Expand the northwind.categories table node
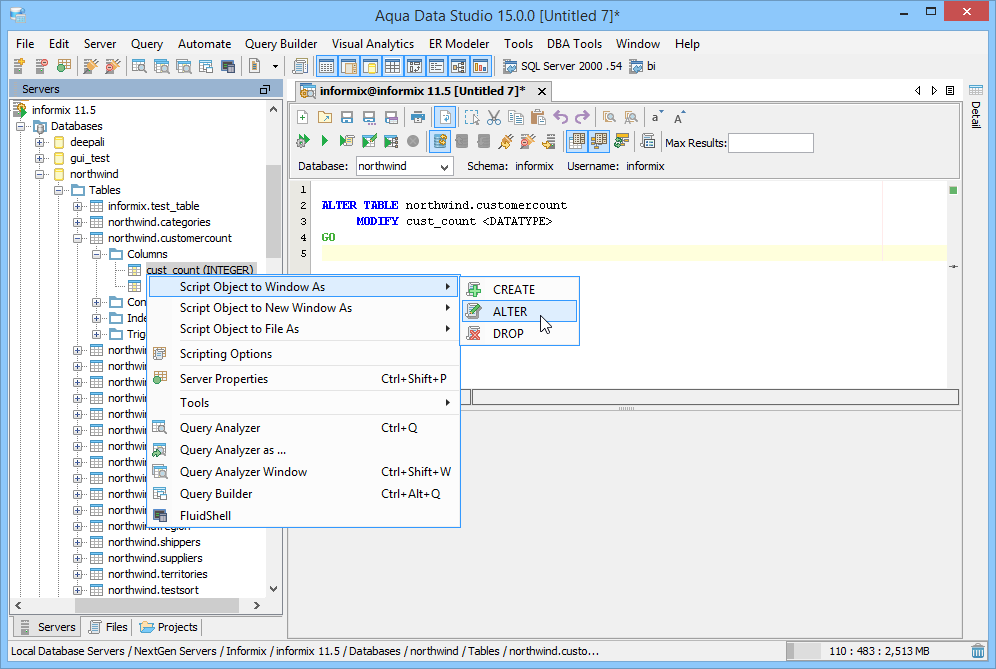The height and width of the screenshot is (669, 996). coord(77,222)
